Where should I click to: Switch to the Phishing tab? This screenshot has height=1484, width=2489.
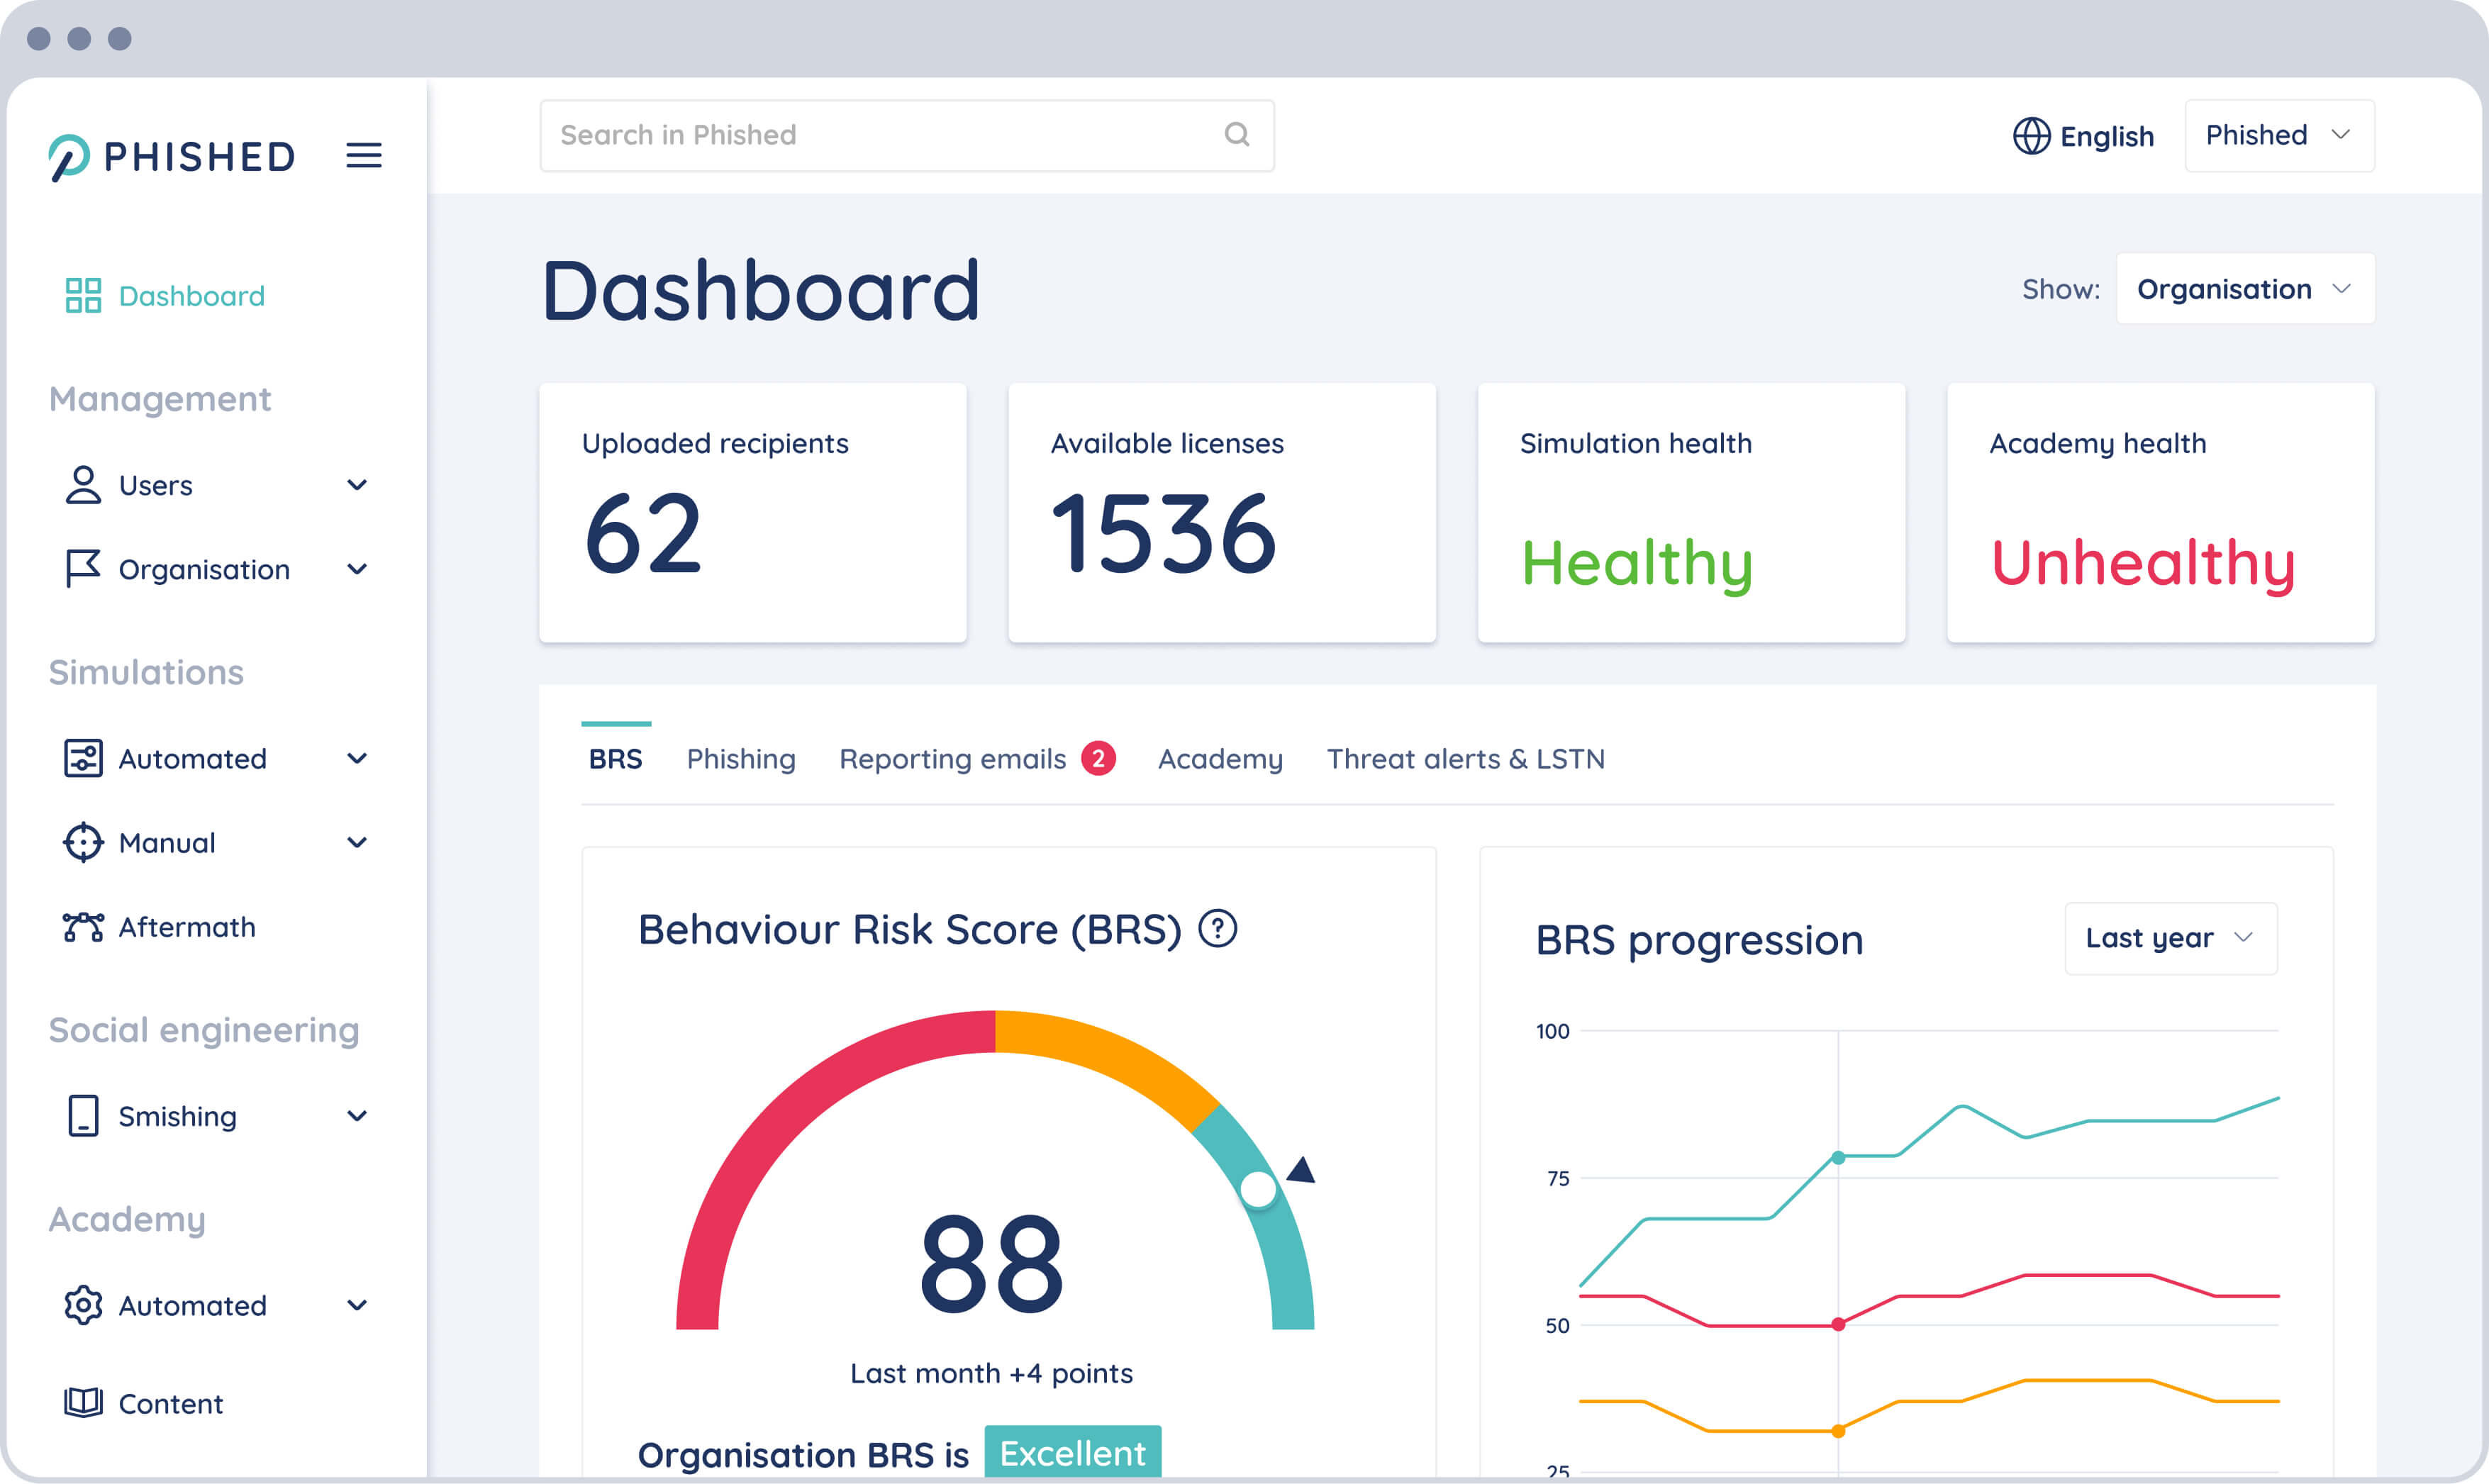coord(740,758)
